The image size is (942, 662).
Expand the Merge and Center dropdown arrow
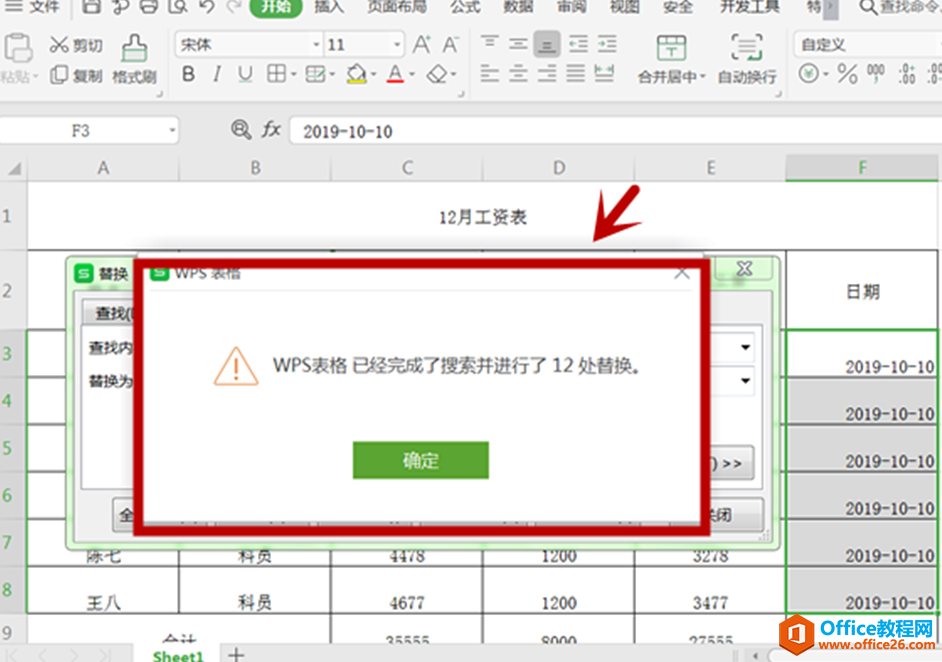click(x=702, y=77)
